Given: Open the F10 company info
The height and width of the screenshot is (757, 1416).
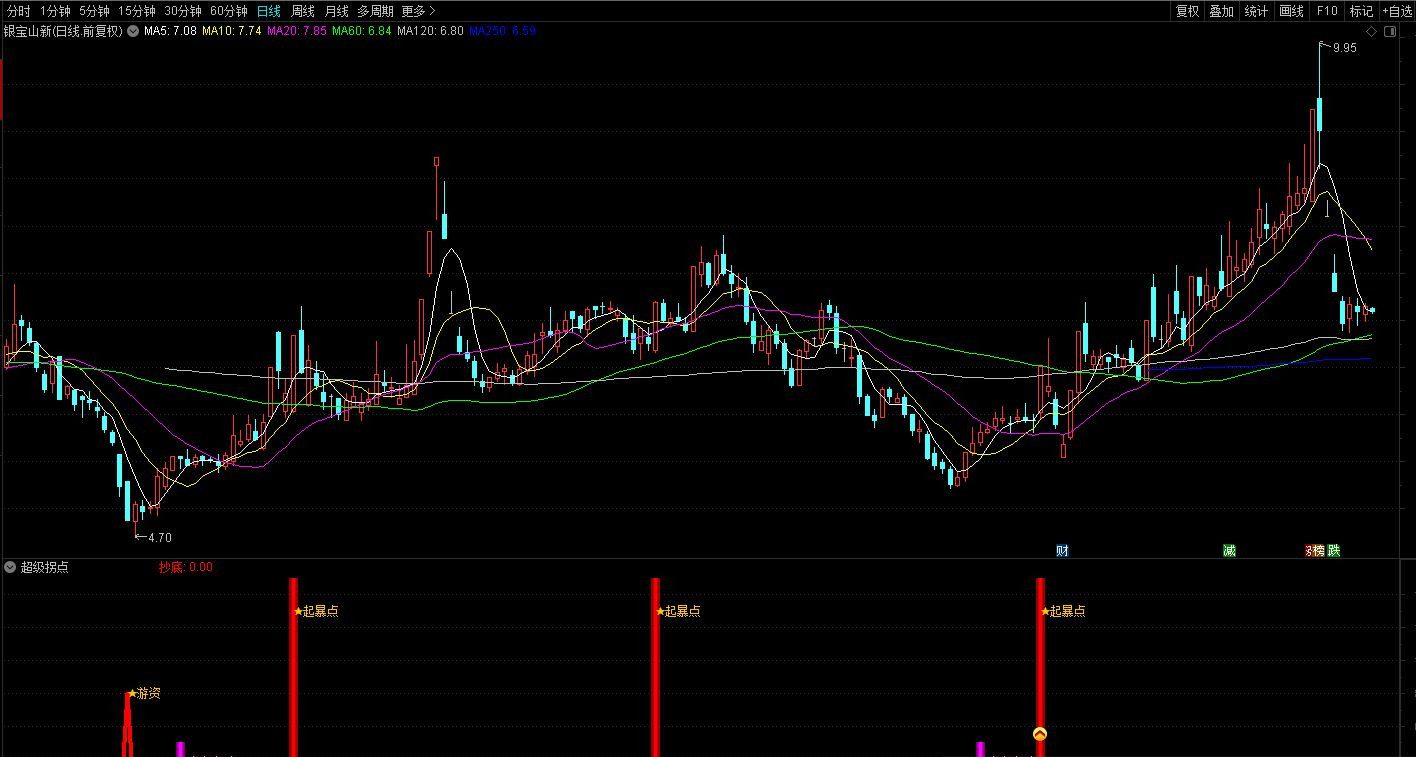Looking at the screenshot, I should (x=1327, y=11).
